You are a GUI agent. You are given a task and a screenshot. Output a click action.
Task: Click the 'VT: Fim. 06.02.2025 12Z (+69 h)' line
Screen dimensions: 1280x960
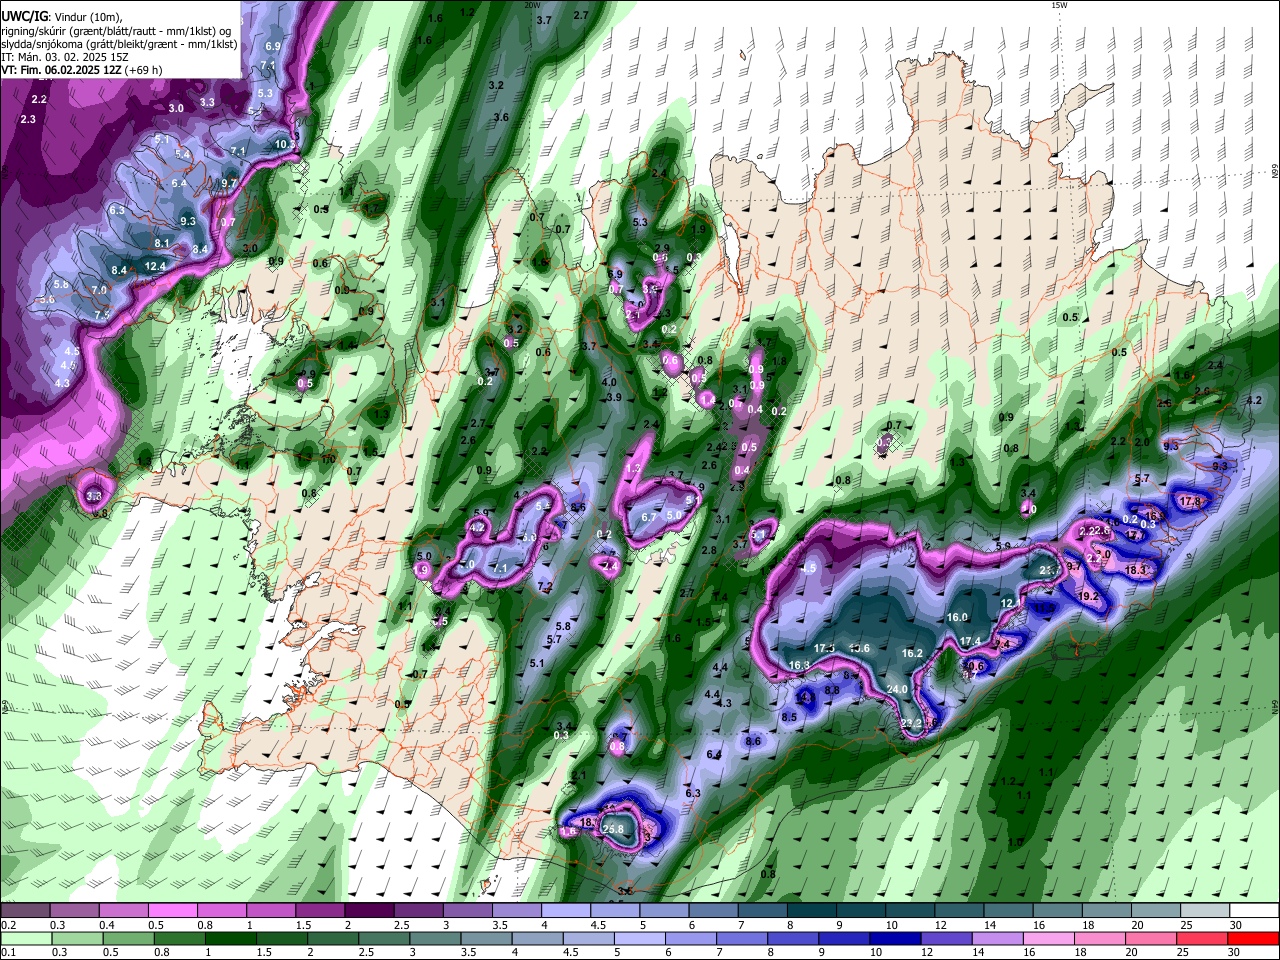pyautogui.click(x=82, y=70)
